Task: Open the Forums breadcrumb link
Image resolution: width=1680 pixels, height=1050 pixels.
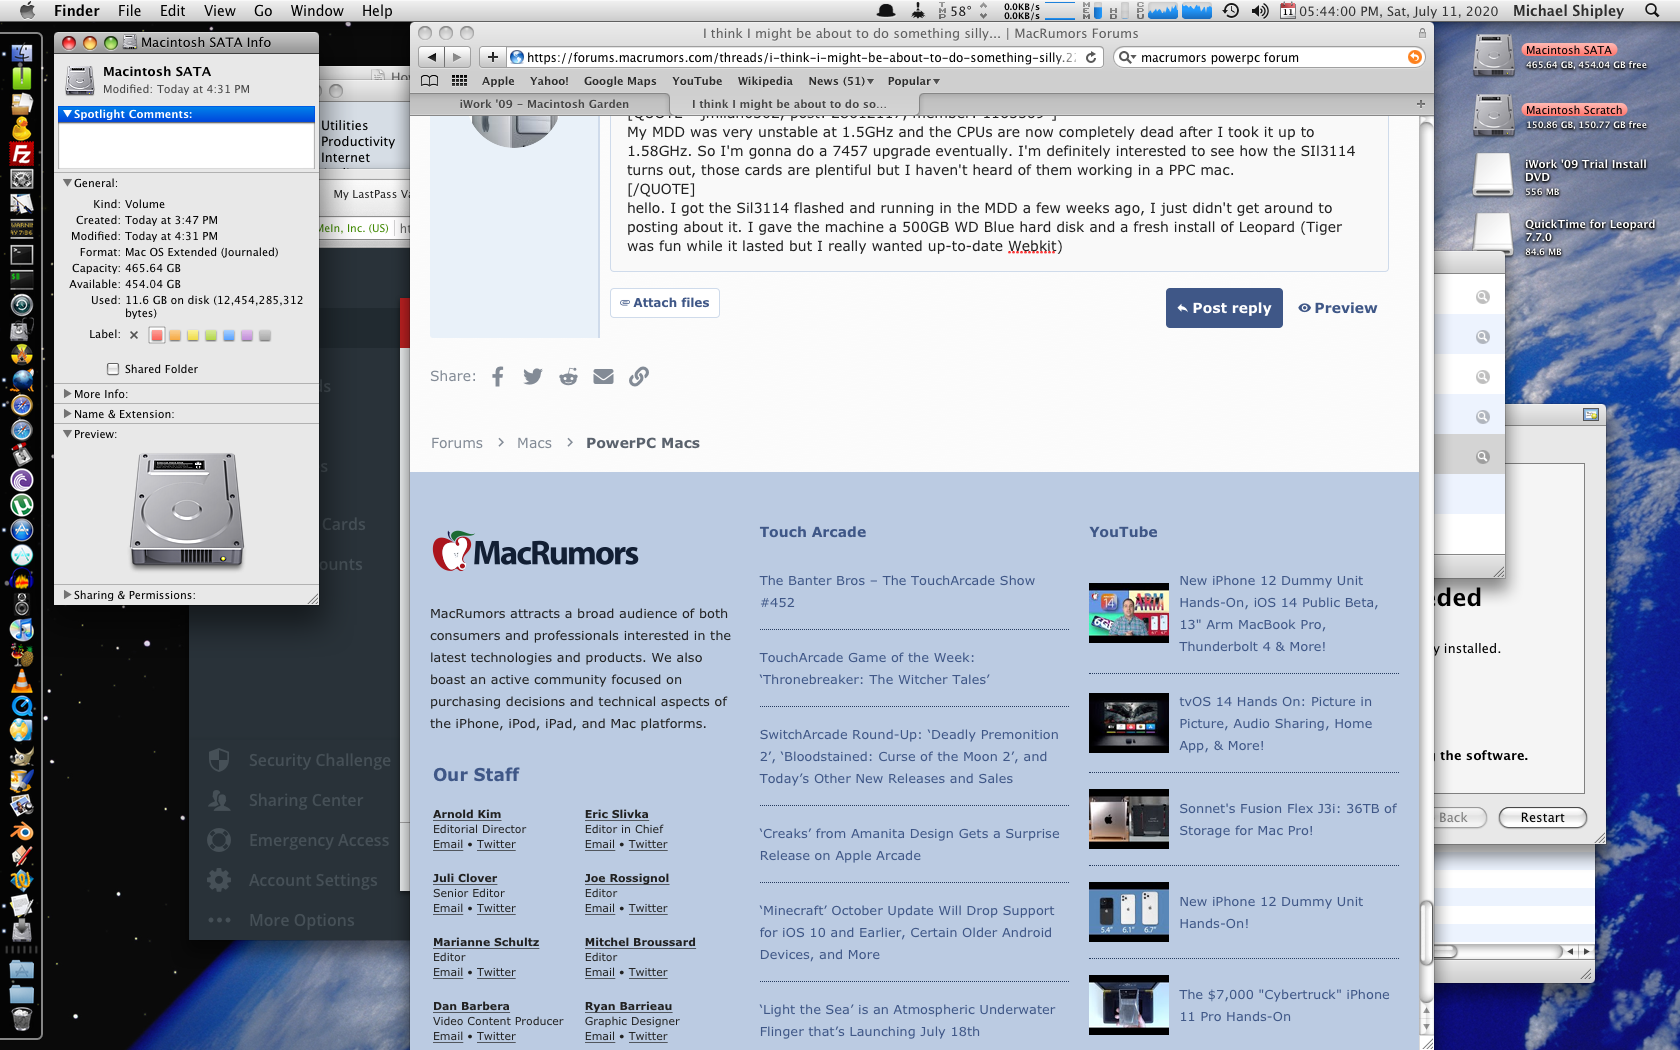Action: 457,443
